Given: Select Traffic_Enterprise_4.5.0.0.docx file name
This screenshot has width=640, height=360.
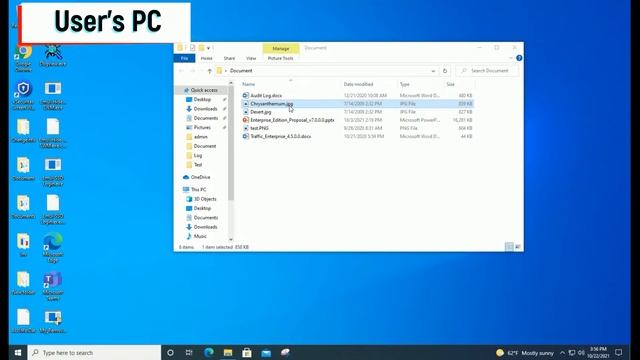Looking at the screenshot, I should point(280,136).
